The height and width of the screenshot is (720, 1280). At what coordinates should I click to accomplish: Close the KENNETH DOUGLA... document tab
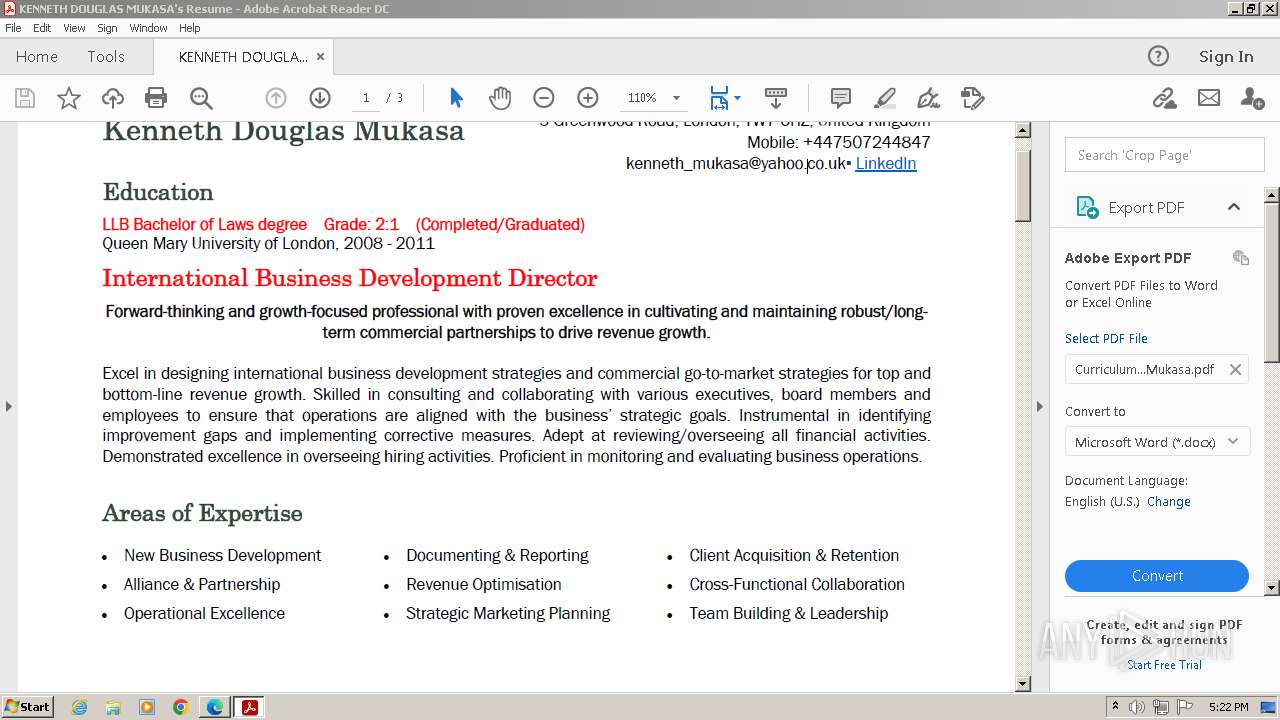[x=320, y=57]
